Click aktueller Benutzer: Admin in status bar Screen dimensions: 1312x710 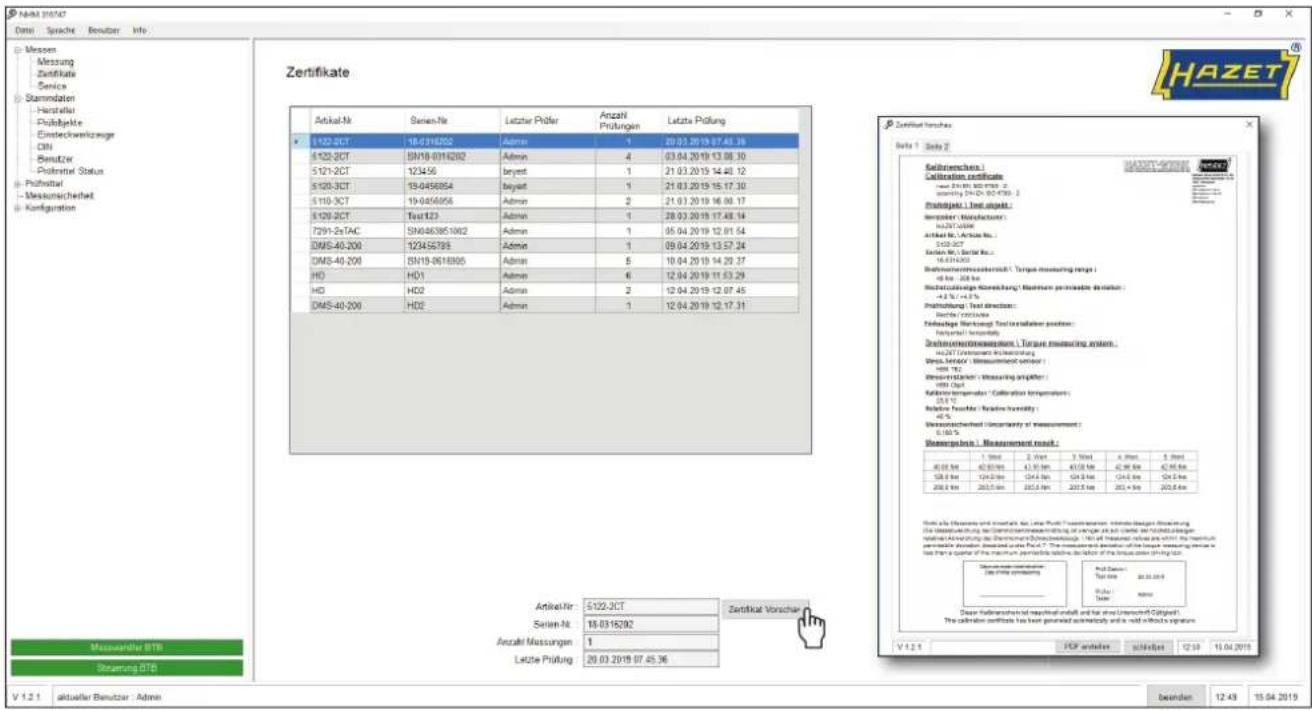109,696
